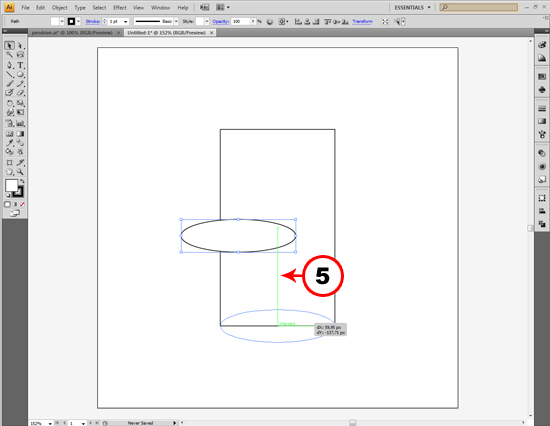The width and height of the screenshot is (550, 426).
Task: Click the Fill color swatch
Action: [x=11, y=186]
